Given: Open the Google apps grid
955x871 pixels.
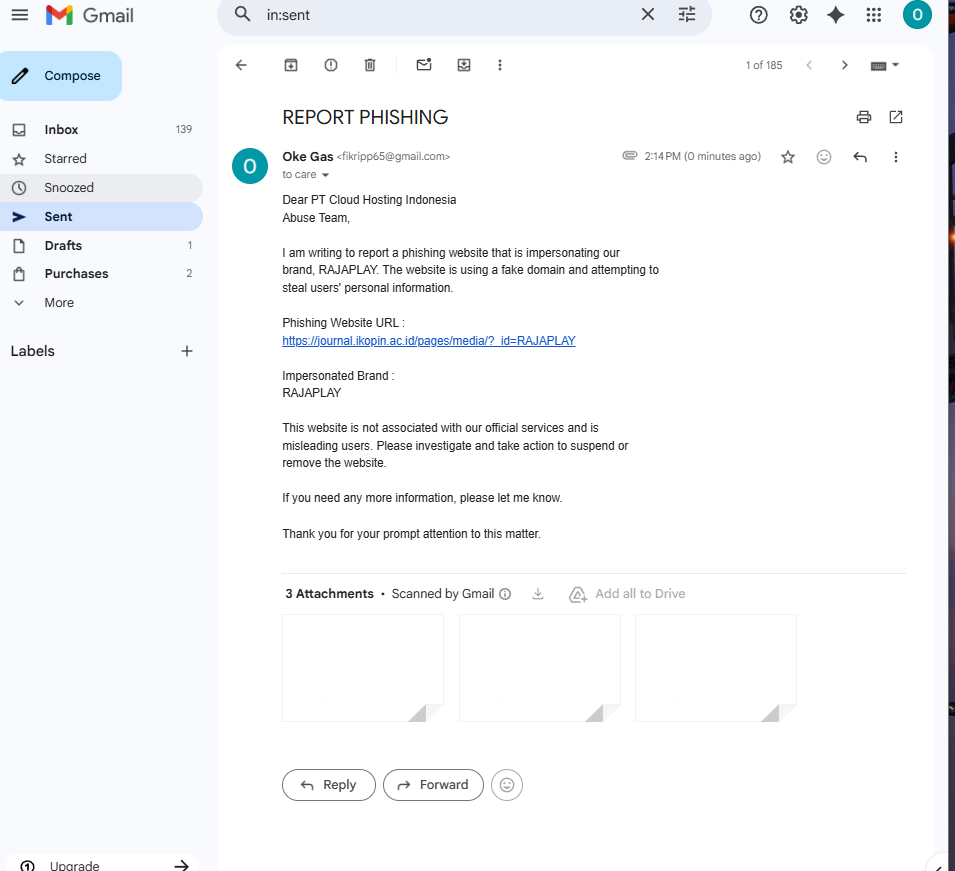Looking at the screenshot, I should [x=873, y=15].
